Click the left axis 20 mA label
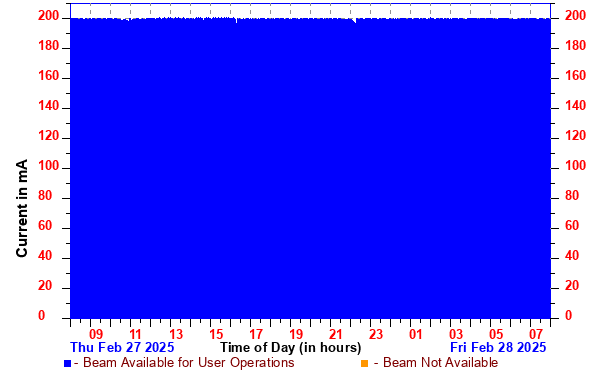Screen dimensions: 600x373 point(45,286)
